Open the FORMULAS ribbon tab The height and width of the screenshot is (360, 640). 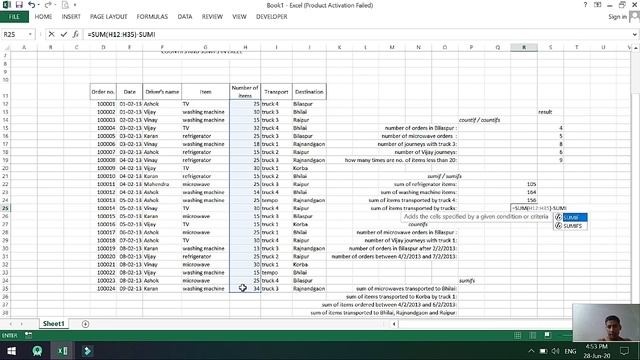pyautogui.click(x=152, y=17)
